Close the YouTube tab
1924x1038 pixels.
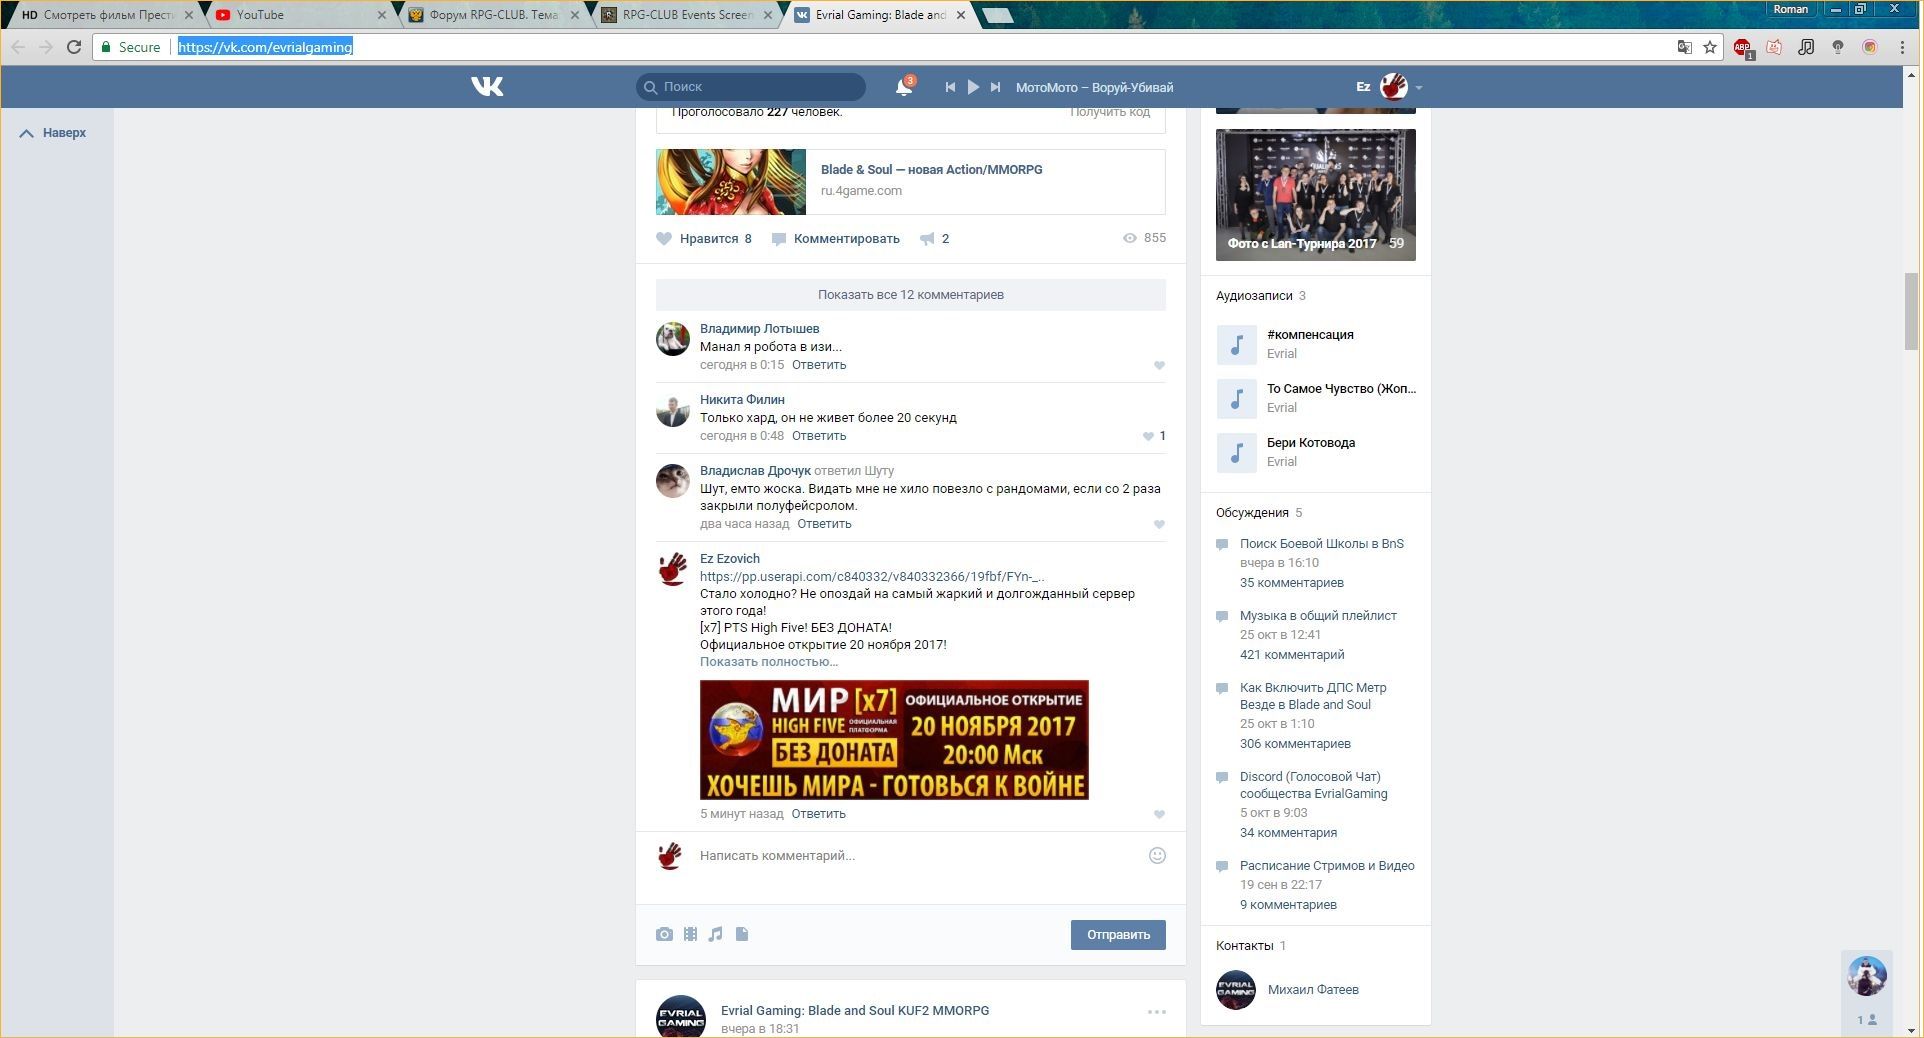(x=381, y=15)
